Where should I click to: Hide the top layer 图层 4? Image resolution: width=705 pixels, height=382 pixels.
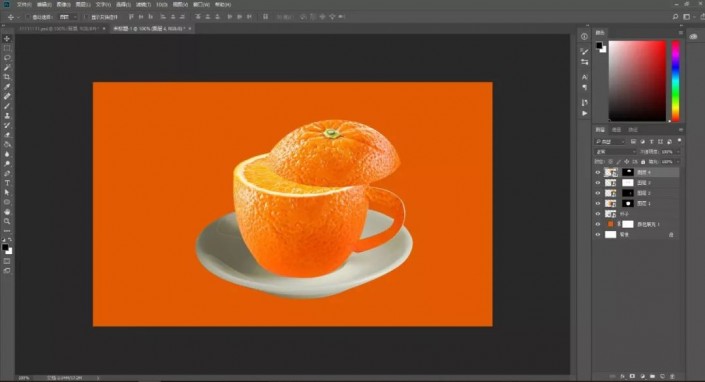598,172
